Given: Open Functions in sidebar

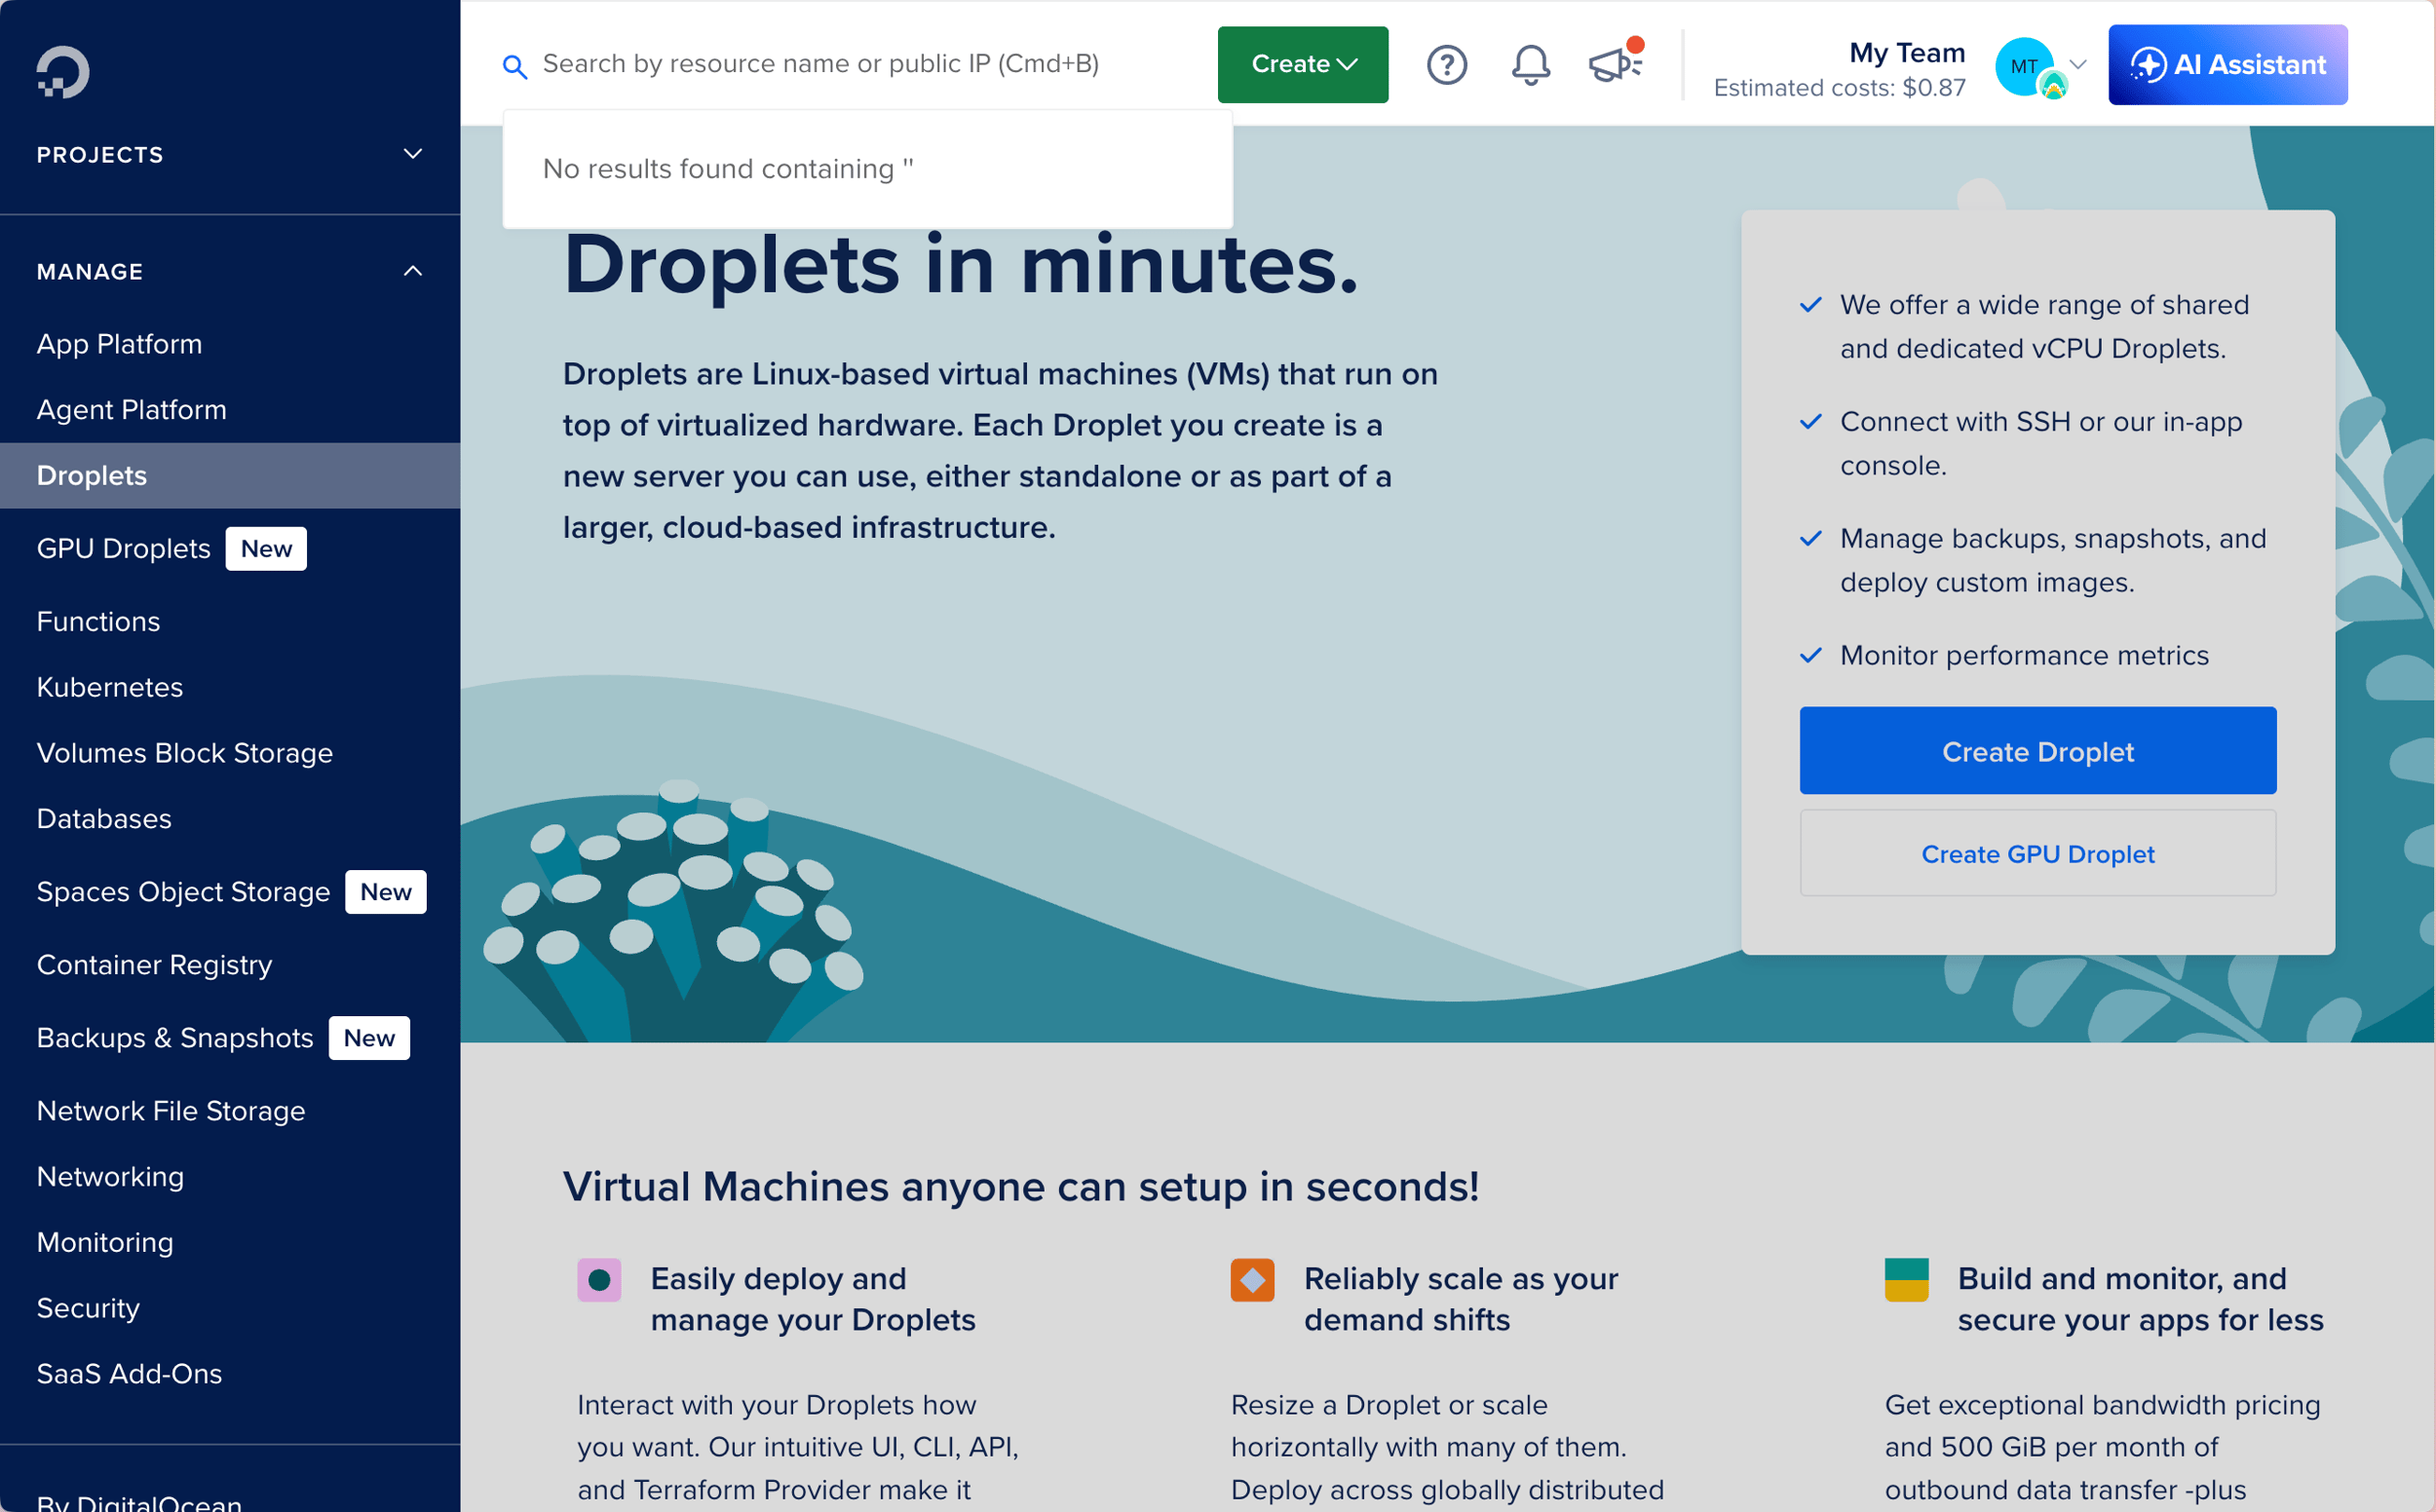Looking at the screenshot, I should (x=98, y=621).
